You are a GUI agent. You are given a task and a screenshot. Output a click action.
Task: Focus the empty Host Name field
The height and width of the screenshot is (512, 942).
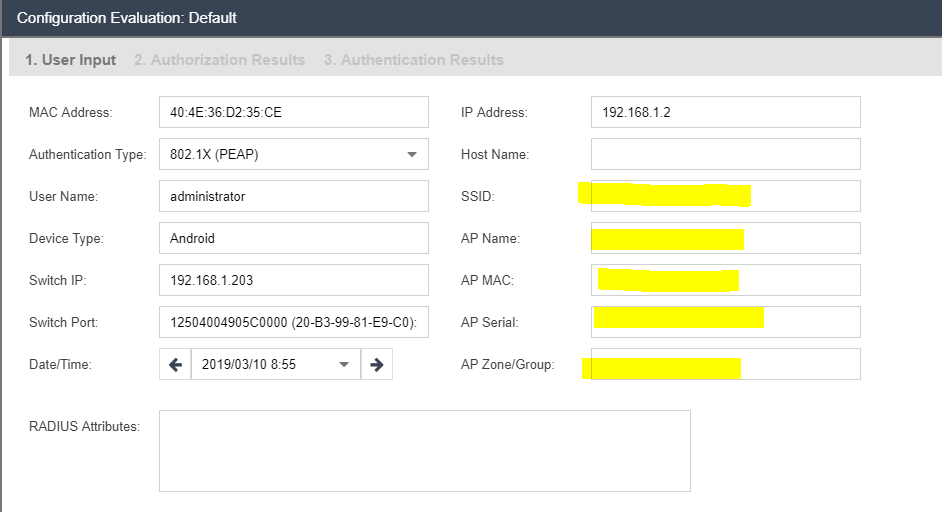[x=725, y=154]
